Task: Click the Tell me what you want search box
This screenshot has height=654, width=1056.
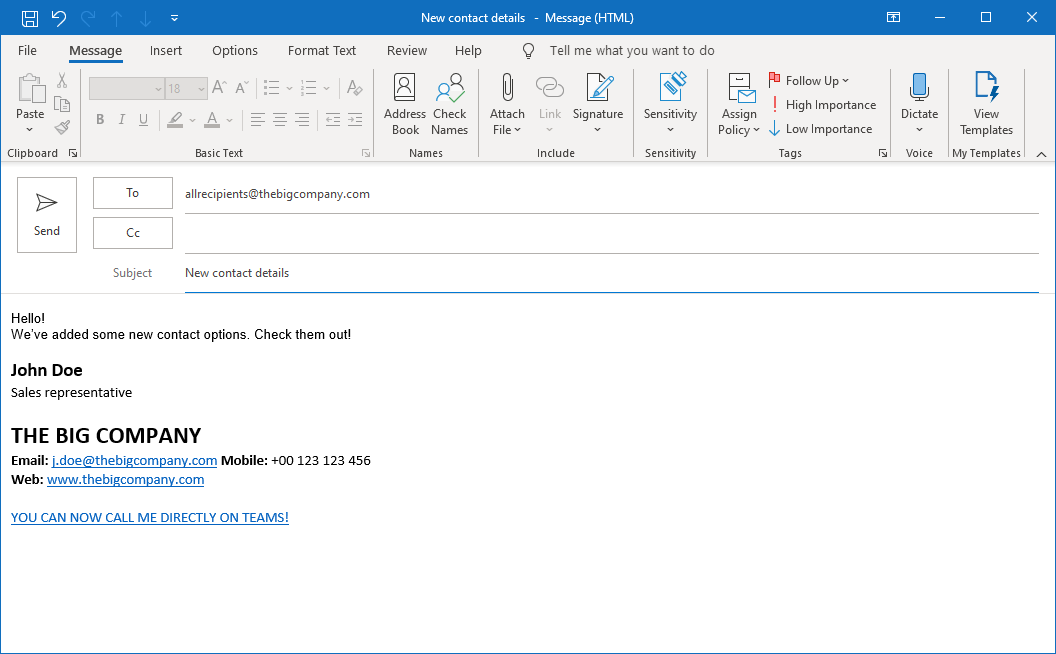Action: (x=632, y=51)
